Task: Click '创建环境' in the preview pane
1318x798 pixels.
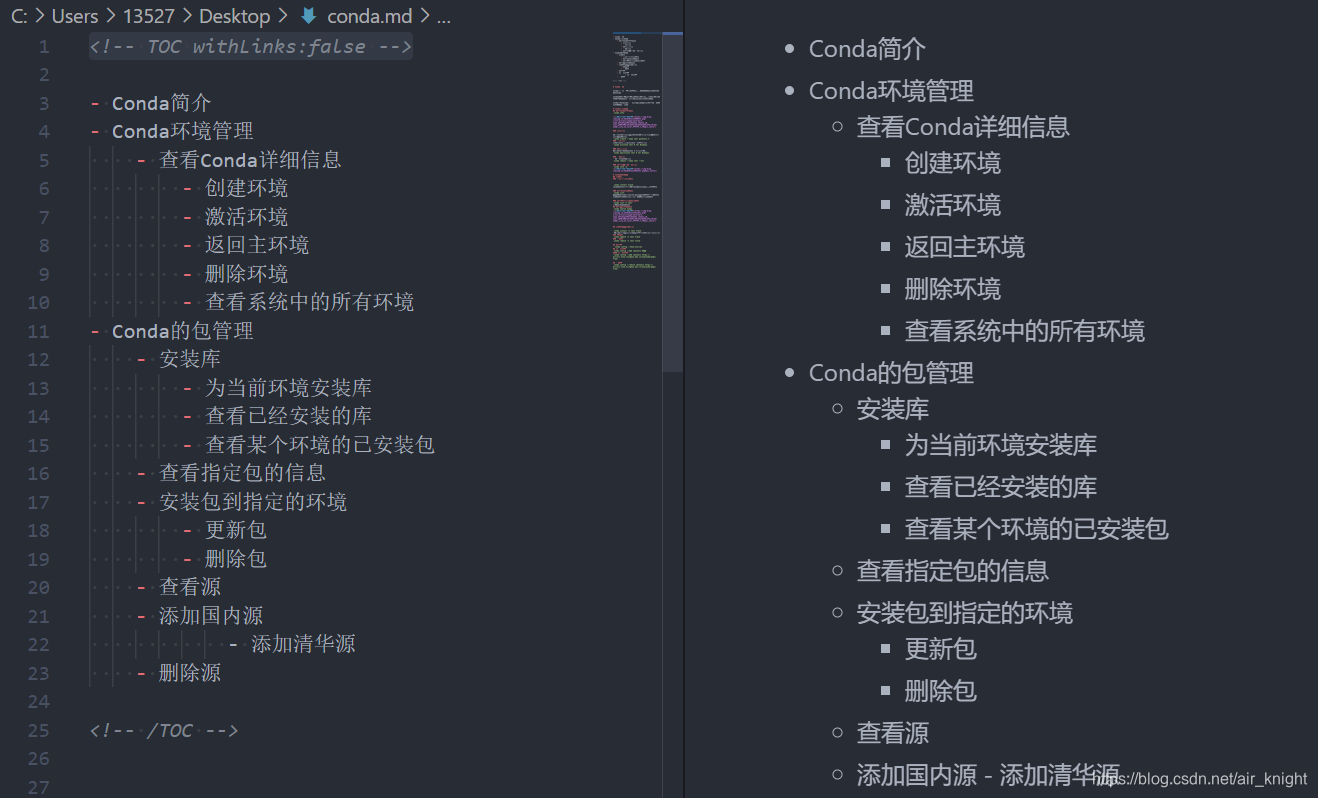Action: (953, 163)
